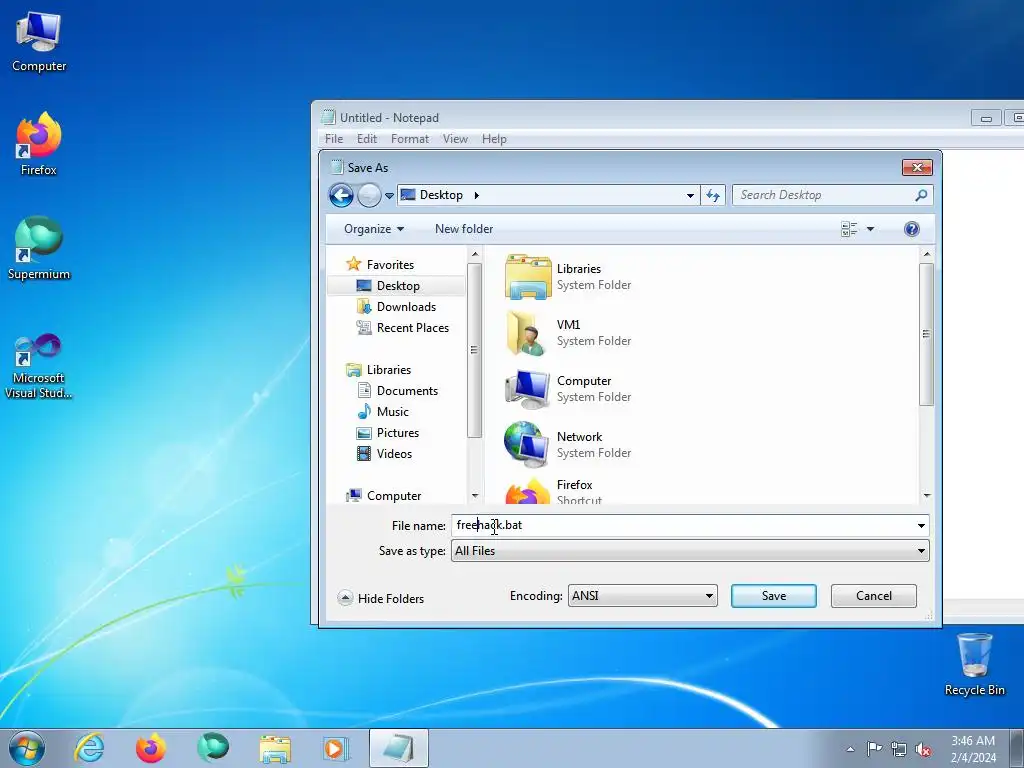The image size is (1024, 768).
Task: Open the Windows Start menu
Action: point(27,748)
